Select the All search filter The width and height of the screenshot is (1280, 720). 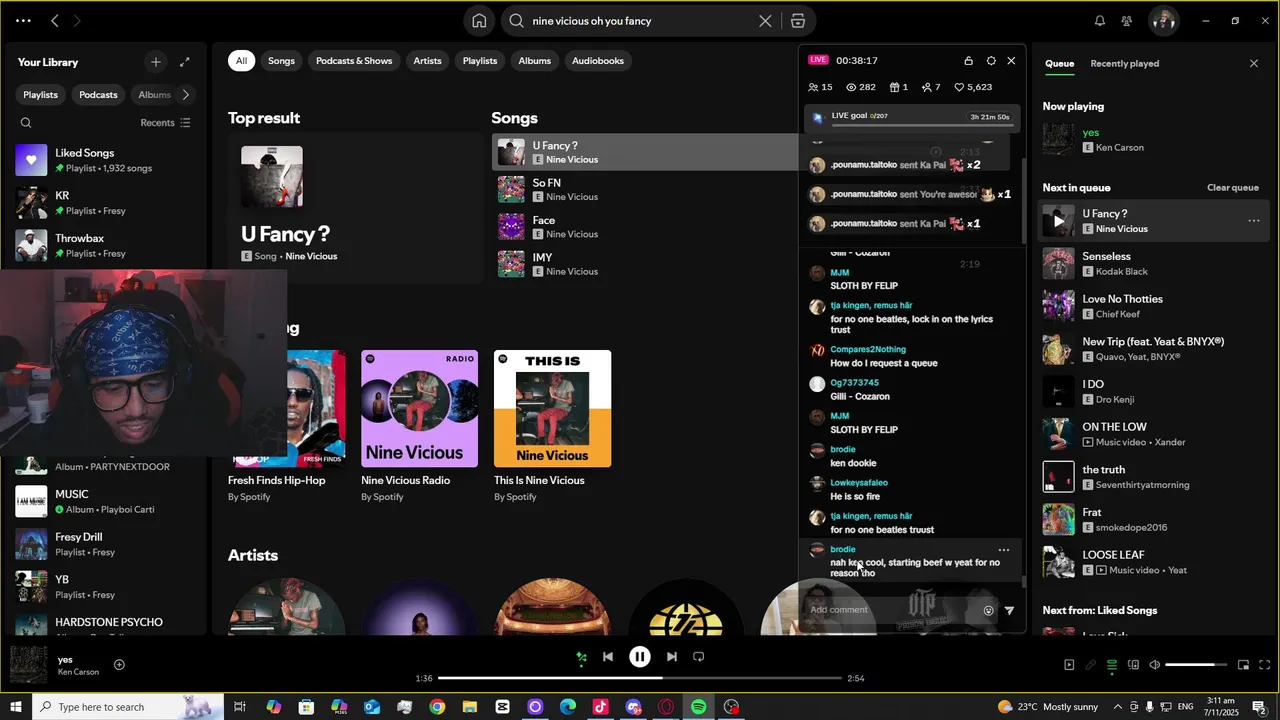241,61
